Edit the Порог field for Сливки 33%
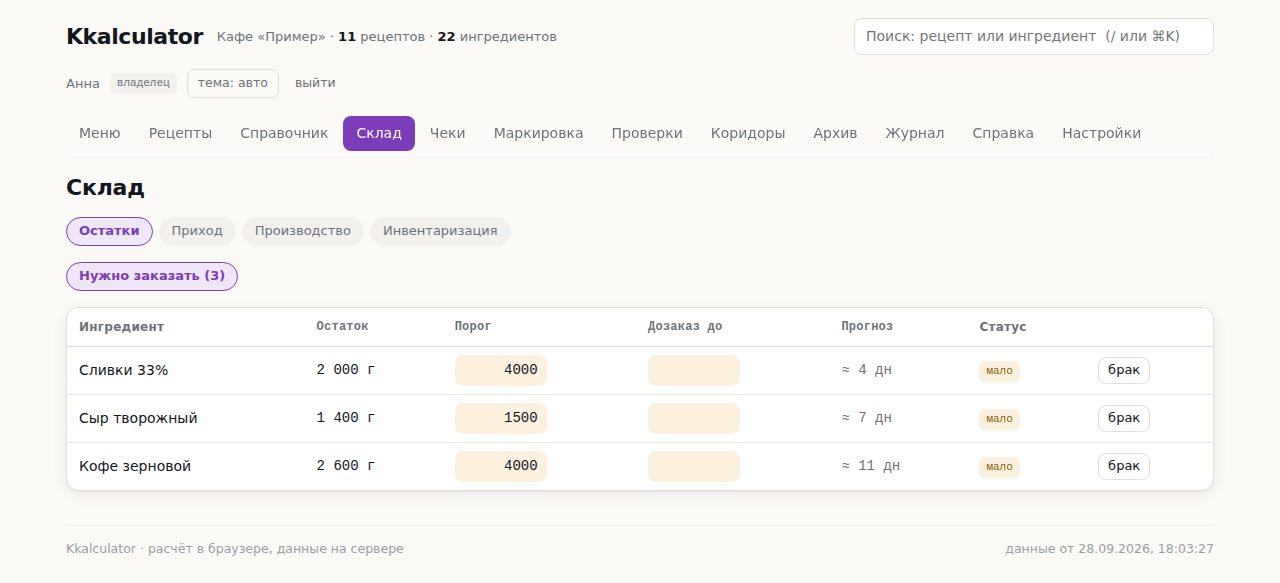 click(x=501, y=370)
